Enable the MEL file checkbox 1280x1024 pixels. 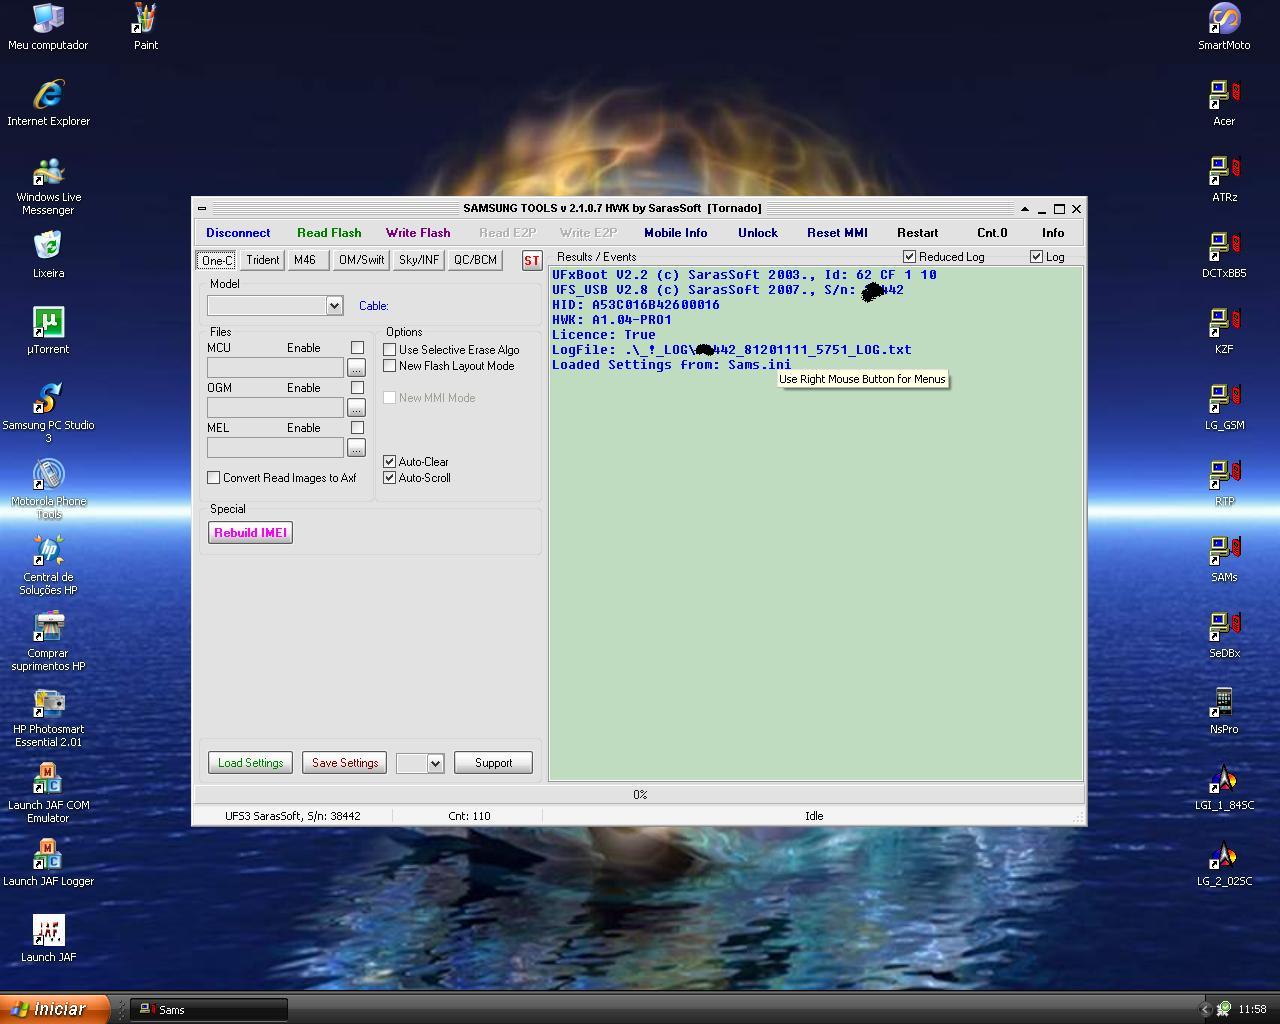[x=357, y=427]
